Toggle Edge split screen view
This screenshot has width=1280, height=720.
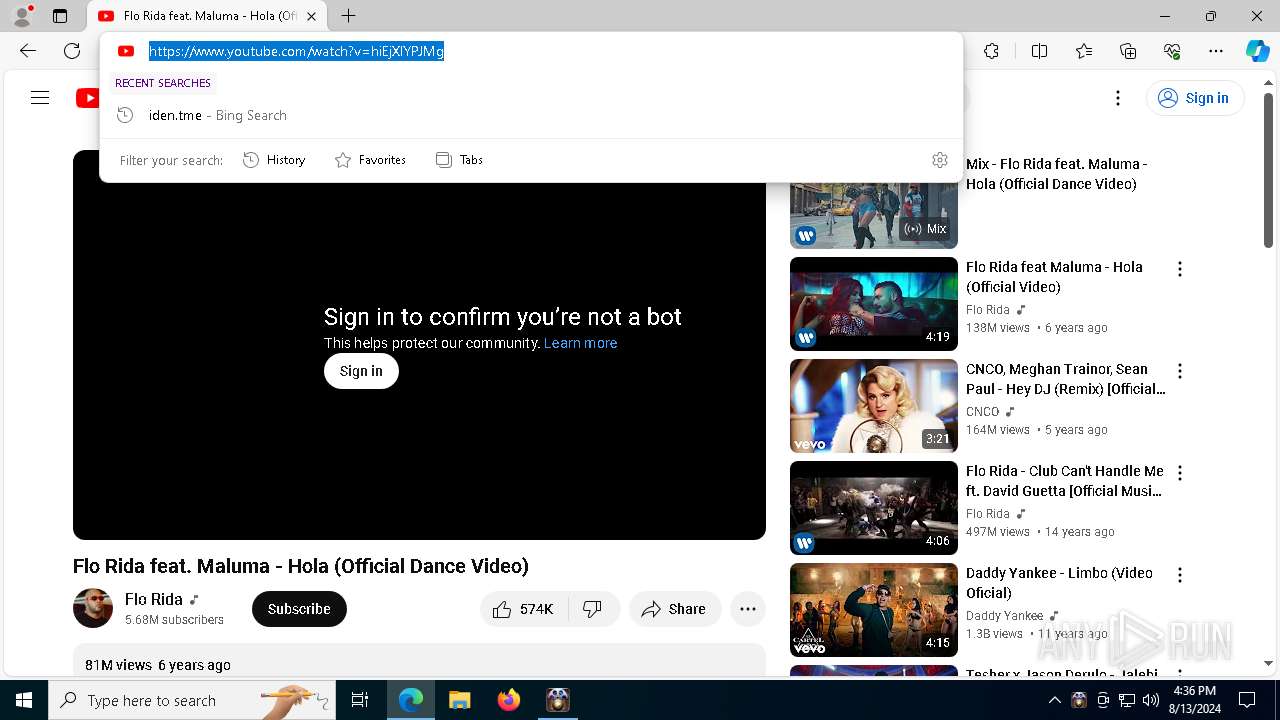point(1039,51)
